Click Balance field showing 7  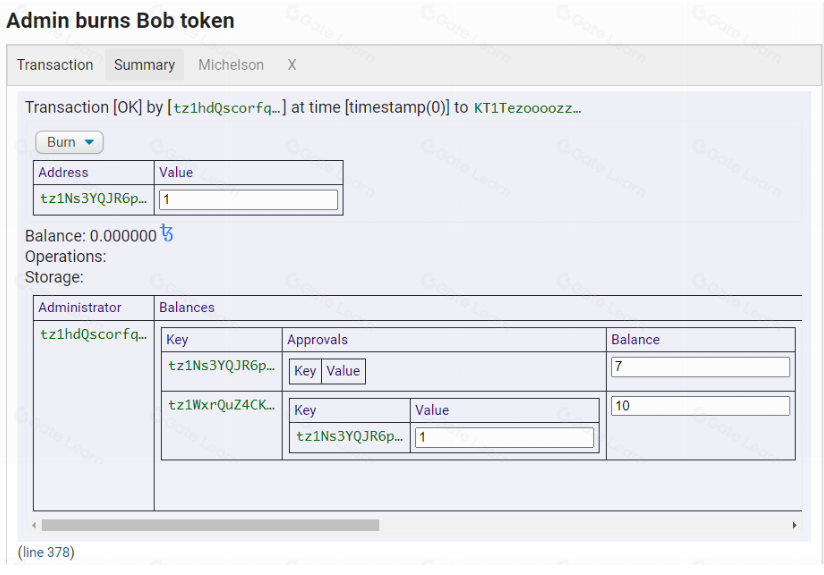click(699, 367)
